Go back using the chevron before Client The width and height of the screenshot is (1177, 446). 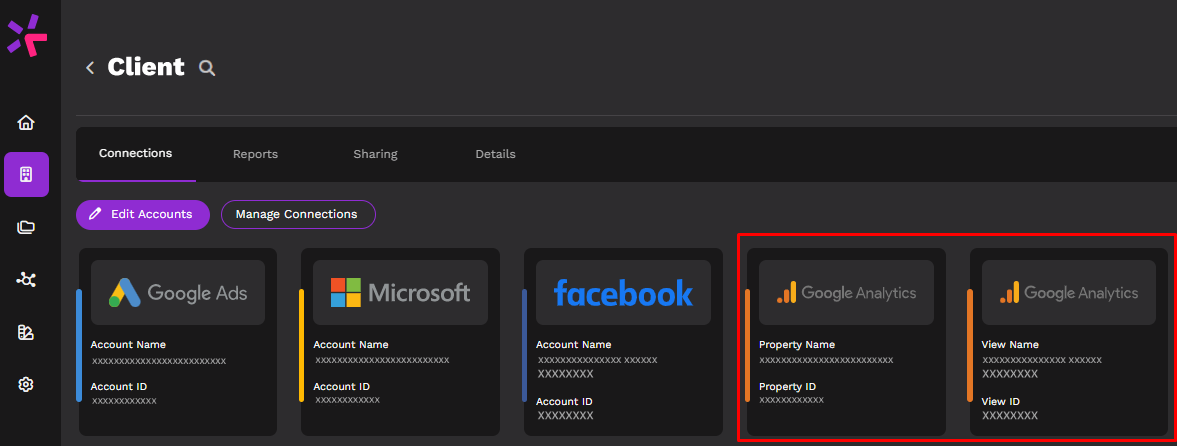click(x=90, y=68)
